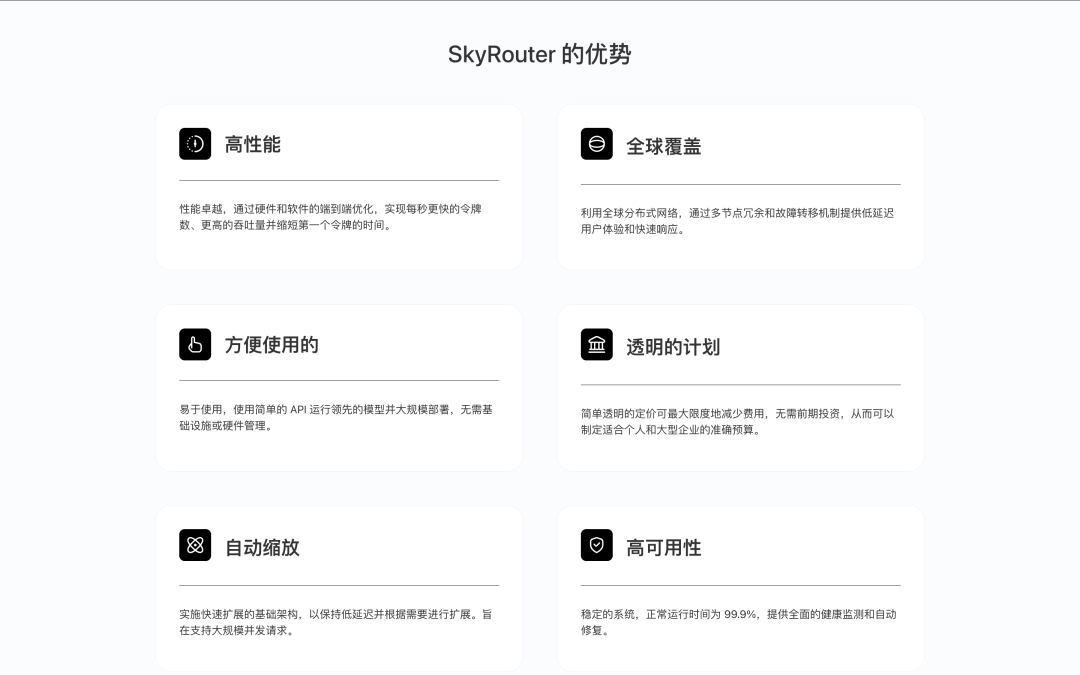Click the description starting 稳定的系统，正常运行时间
1080x675 pixels.
(738, 622)
